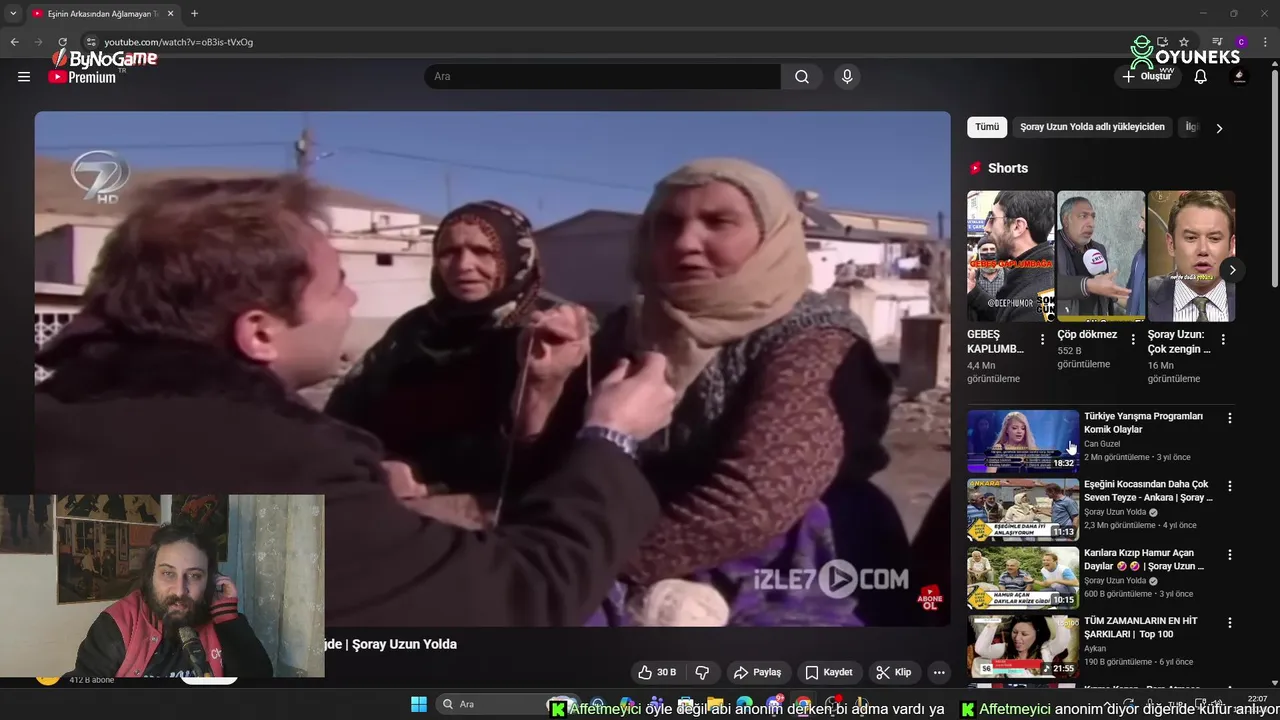The height and width of the screenshot is (720, 1280).
Task: Open Karılara Kızıp Hamur Açan Dayılar title
Action: coord(1144,559)
